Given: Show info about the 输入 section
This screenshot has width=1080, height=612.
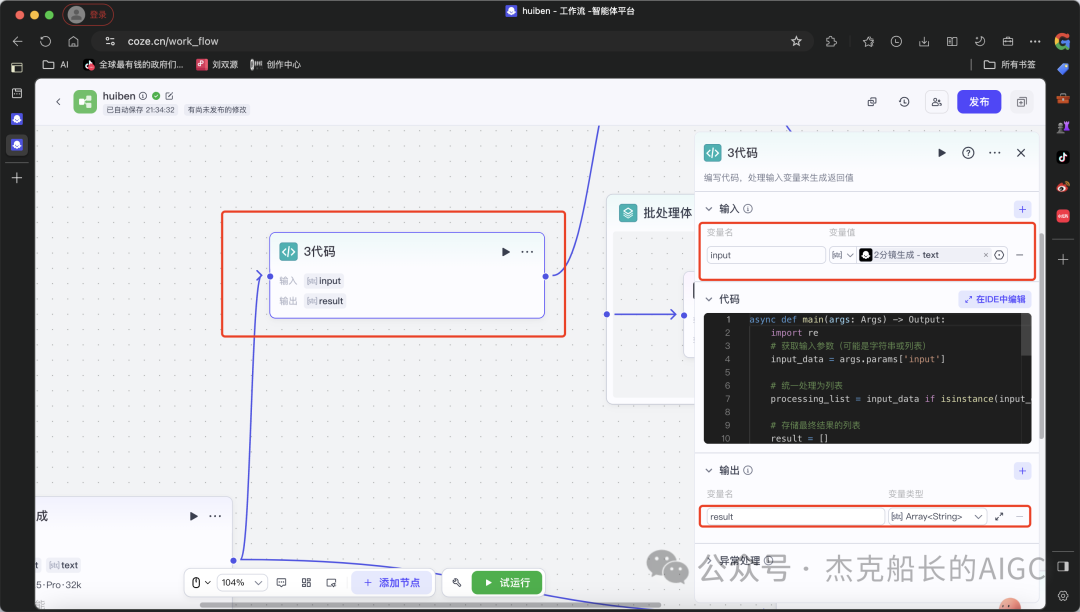Looking at the screenshot, I should [x=748, y=209].
